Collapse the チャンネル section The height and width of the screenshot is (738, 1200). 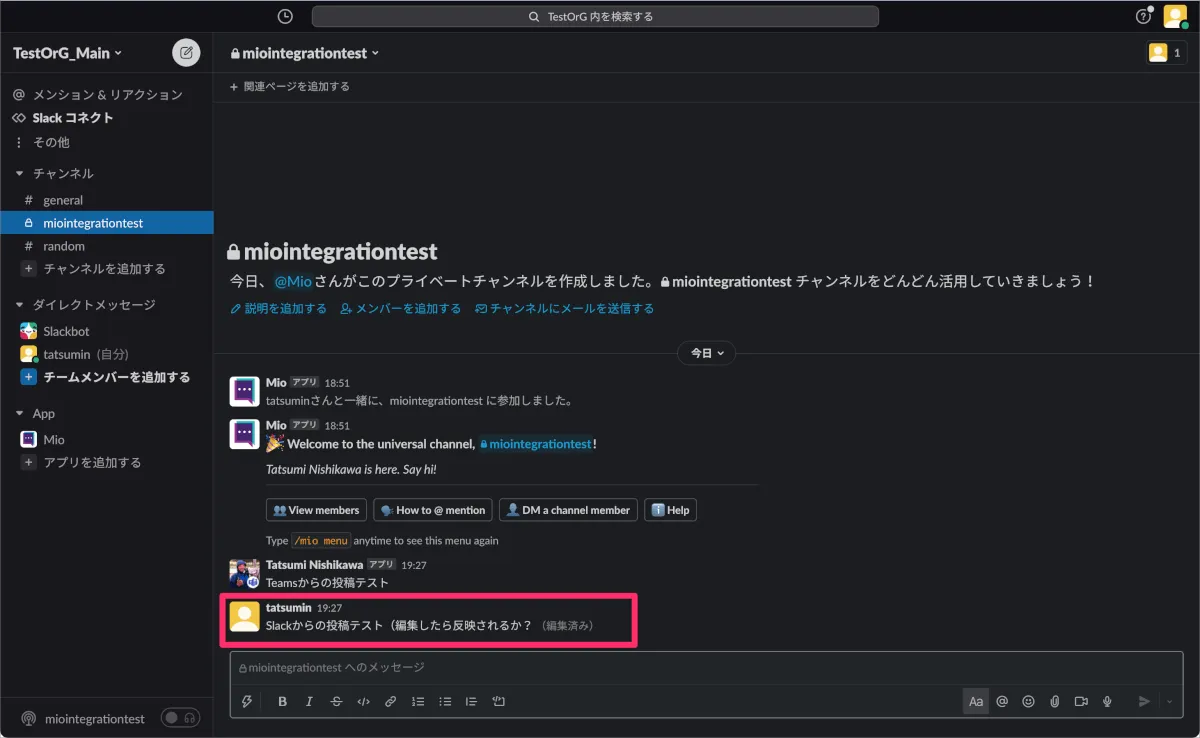pos(19,173)
